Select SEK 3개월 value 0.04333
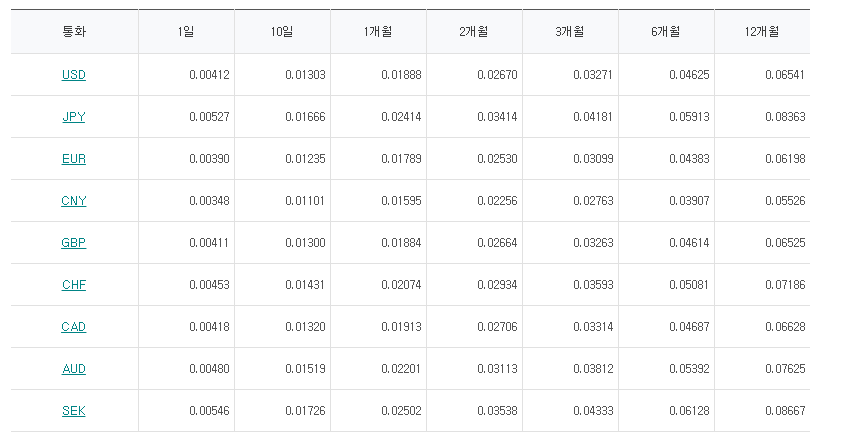Image resolution: width=843 pixels, height=432 pixels. 593,411
